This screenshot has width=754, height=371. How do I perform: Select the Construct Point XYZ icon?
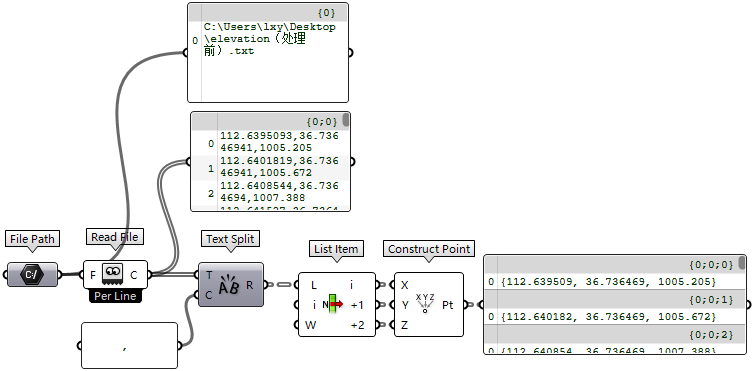click(x=425, y=304)
